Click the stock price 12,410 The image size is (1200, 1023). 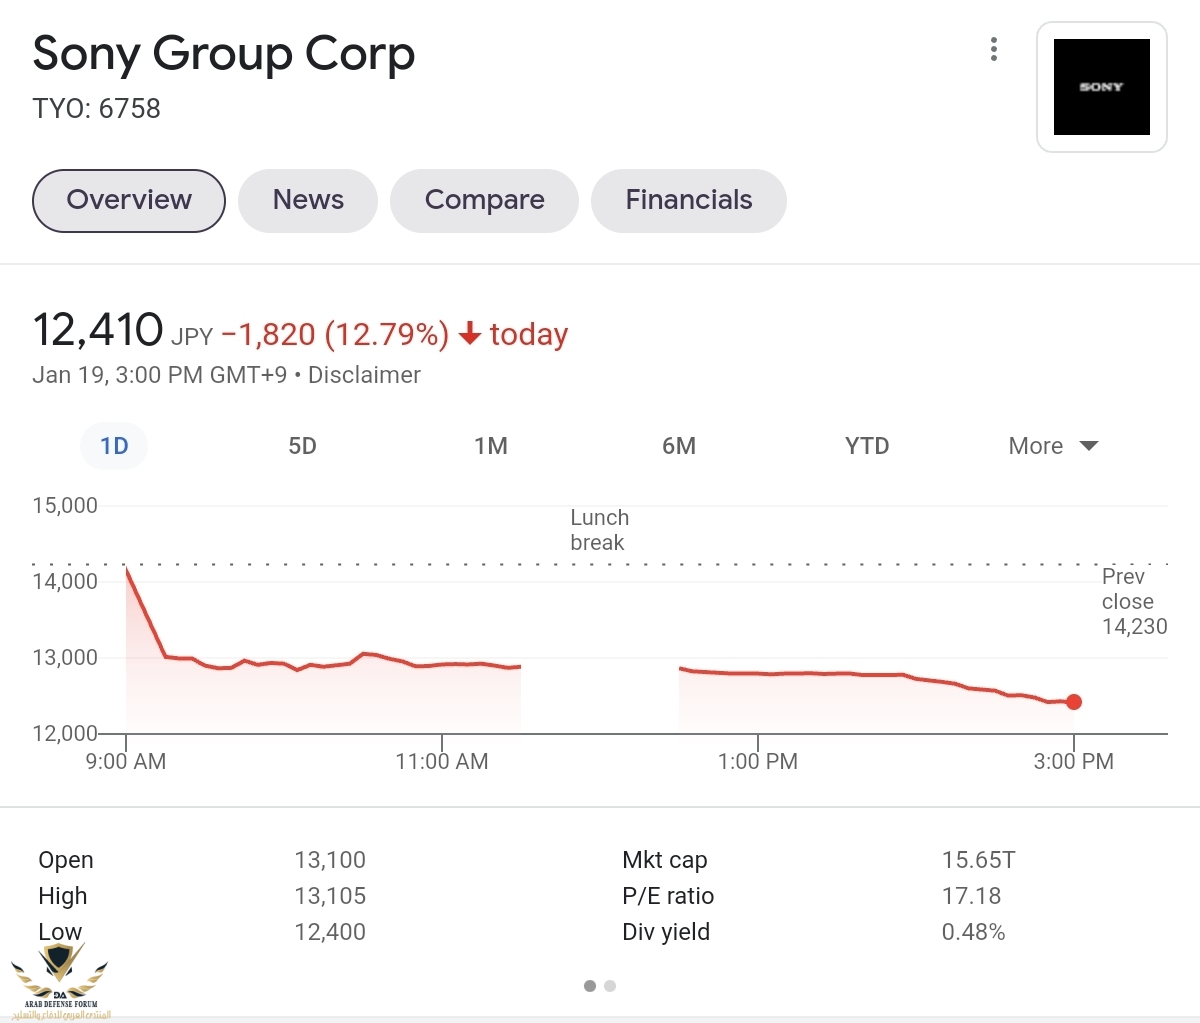(98, 330)
